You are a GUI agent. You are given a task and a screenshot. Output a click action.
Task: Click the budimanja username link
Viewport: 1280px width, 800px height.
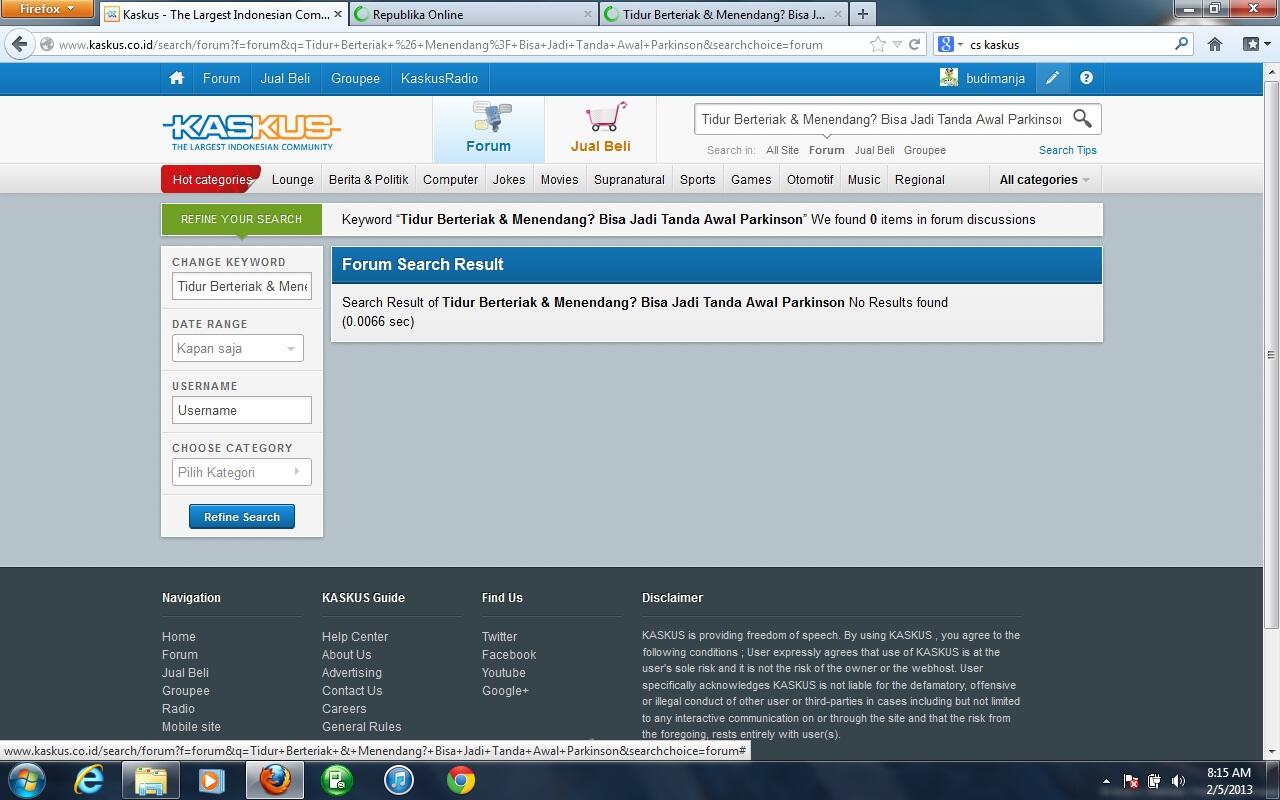tap(995, 78)
